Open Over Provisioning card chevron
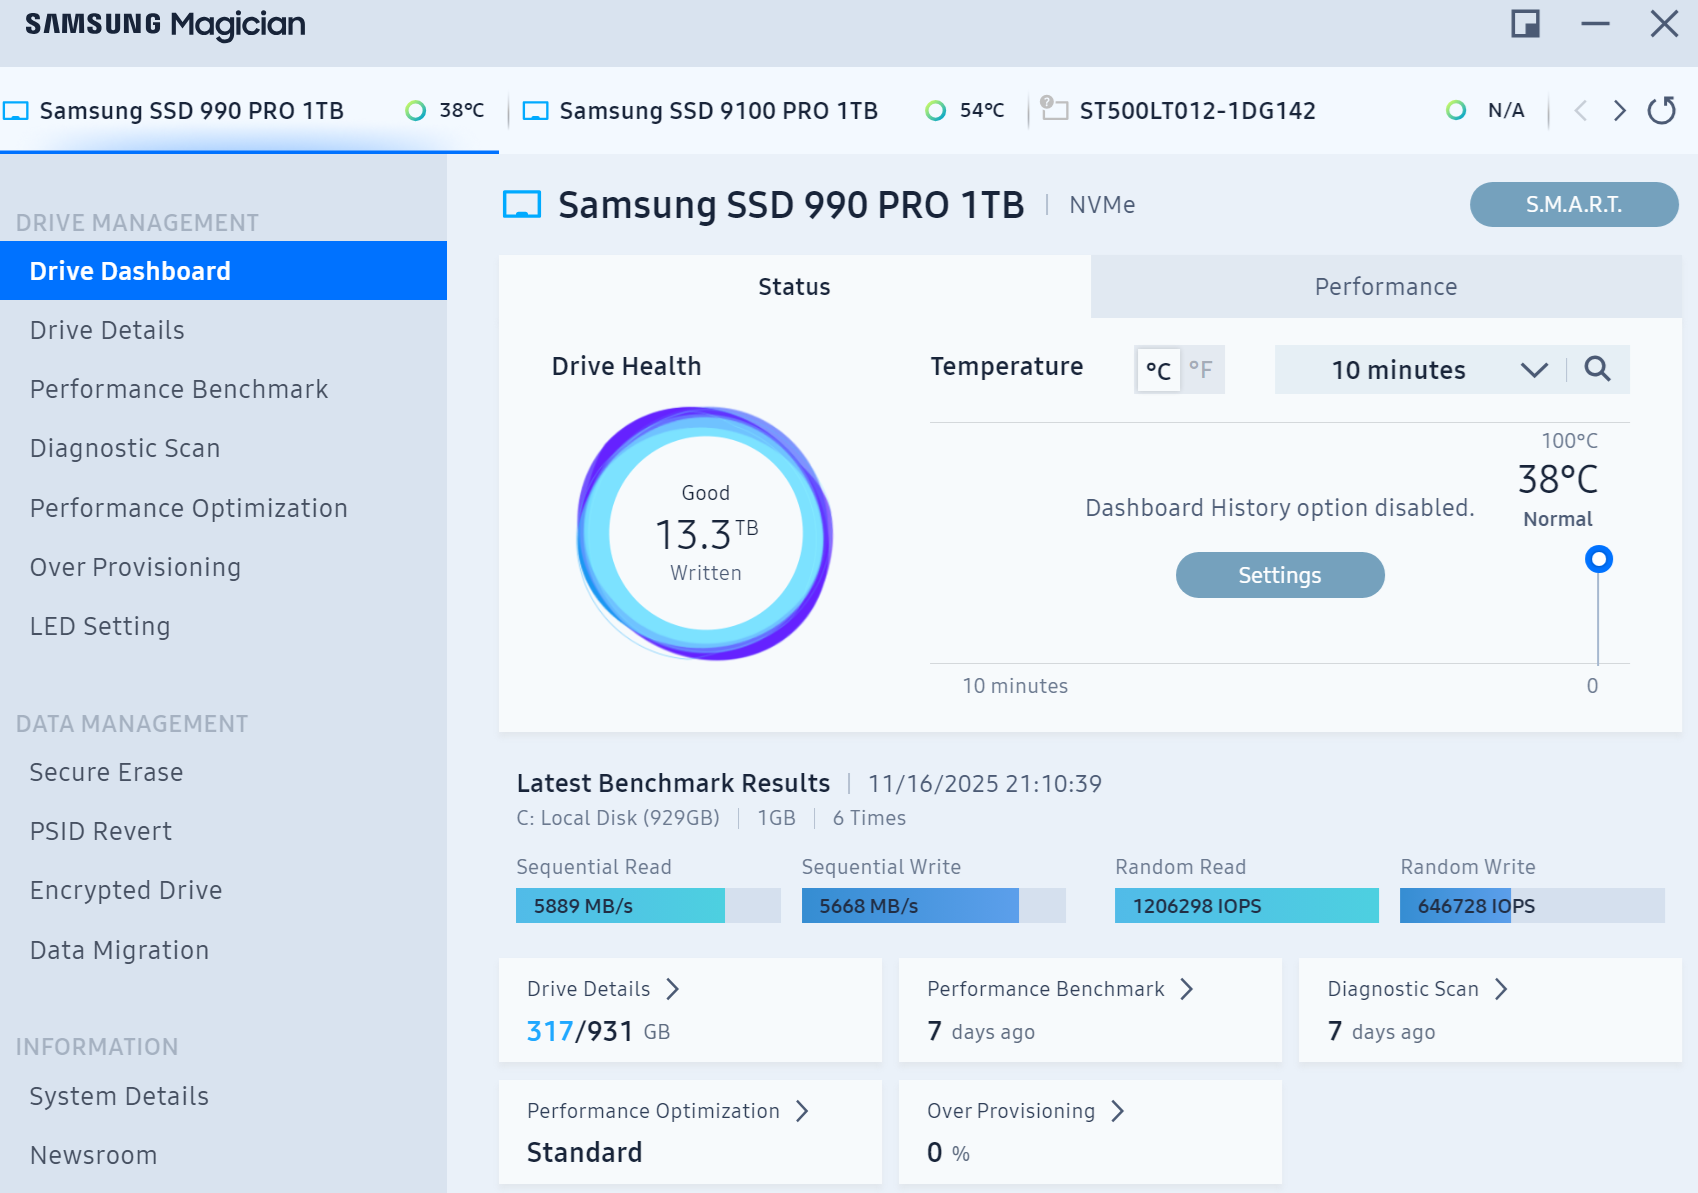The height and width of the screenshot is (1193, 1698). click(x=1118, y=1111)
